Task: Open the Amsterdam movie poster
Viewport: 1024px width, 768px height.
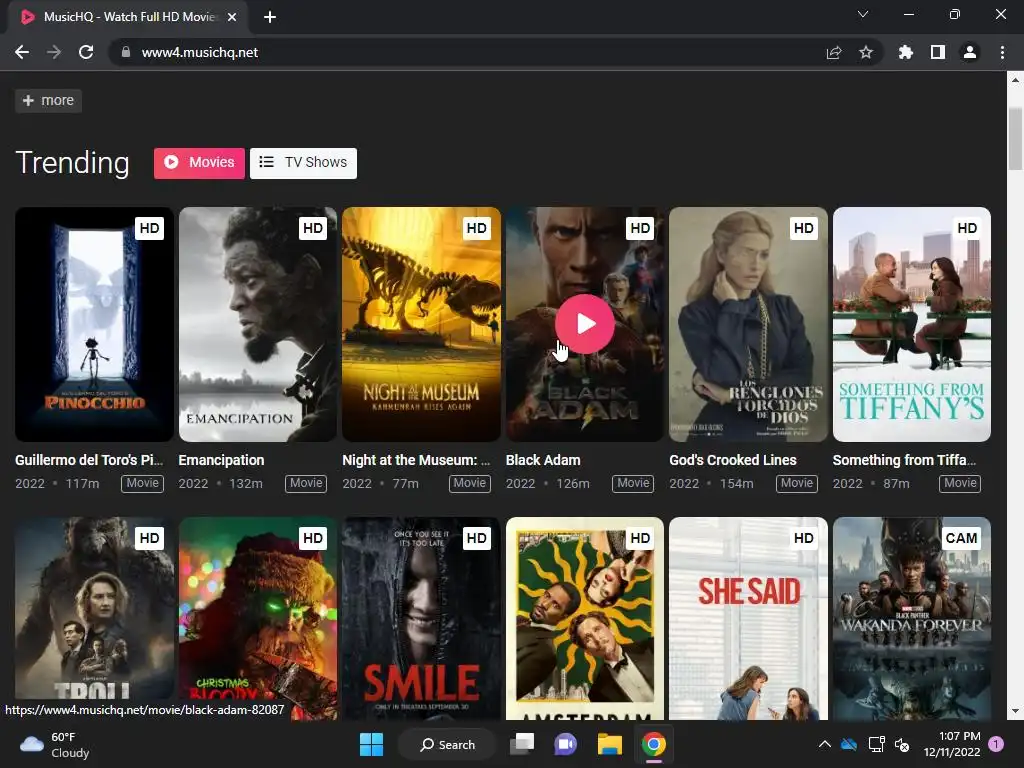Action: [x=584, y=618]
